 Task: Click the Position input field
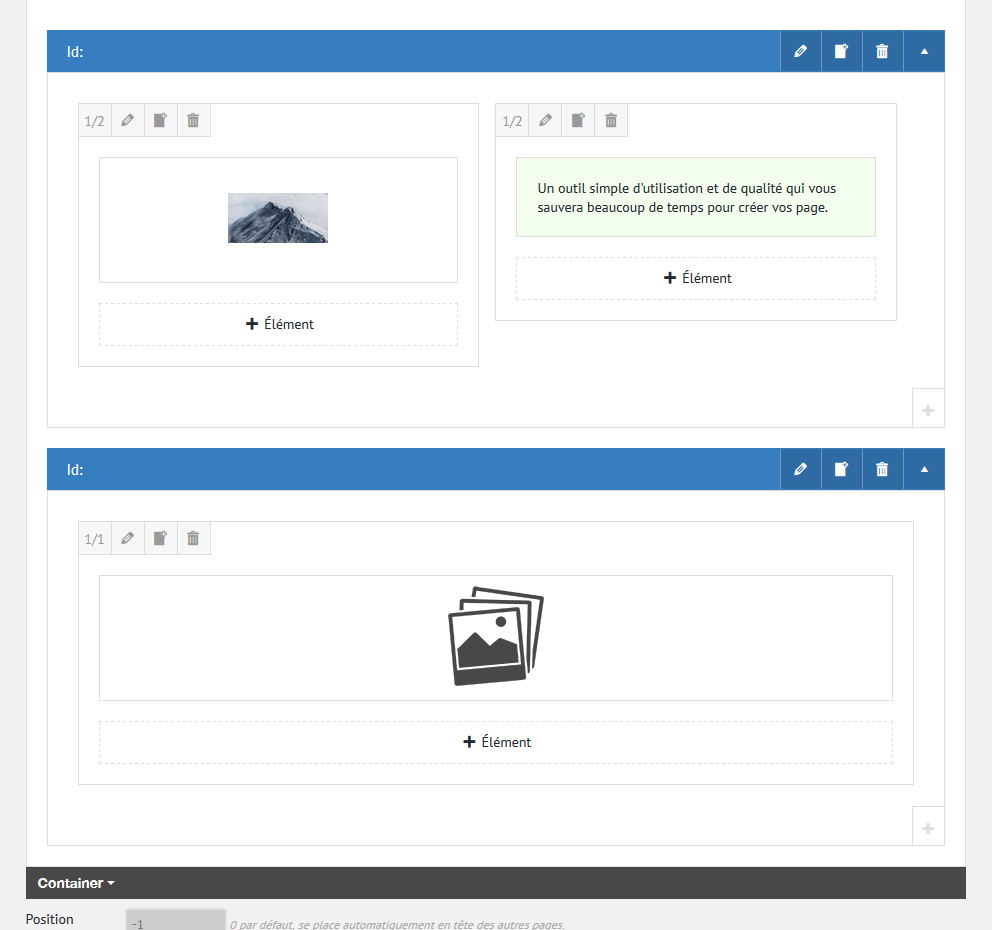[175, 921]
